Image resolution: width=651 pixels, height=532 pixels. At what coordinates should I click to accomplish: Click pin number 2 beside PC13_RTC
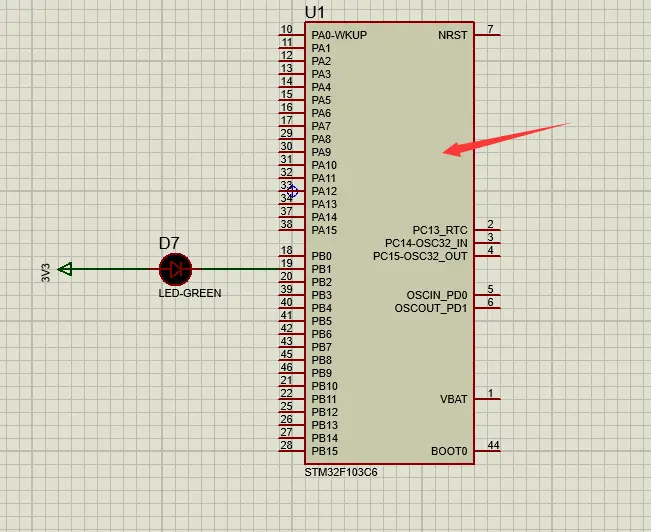tap(490, 224)
